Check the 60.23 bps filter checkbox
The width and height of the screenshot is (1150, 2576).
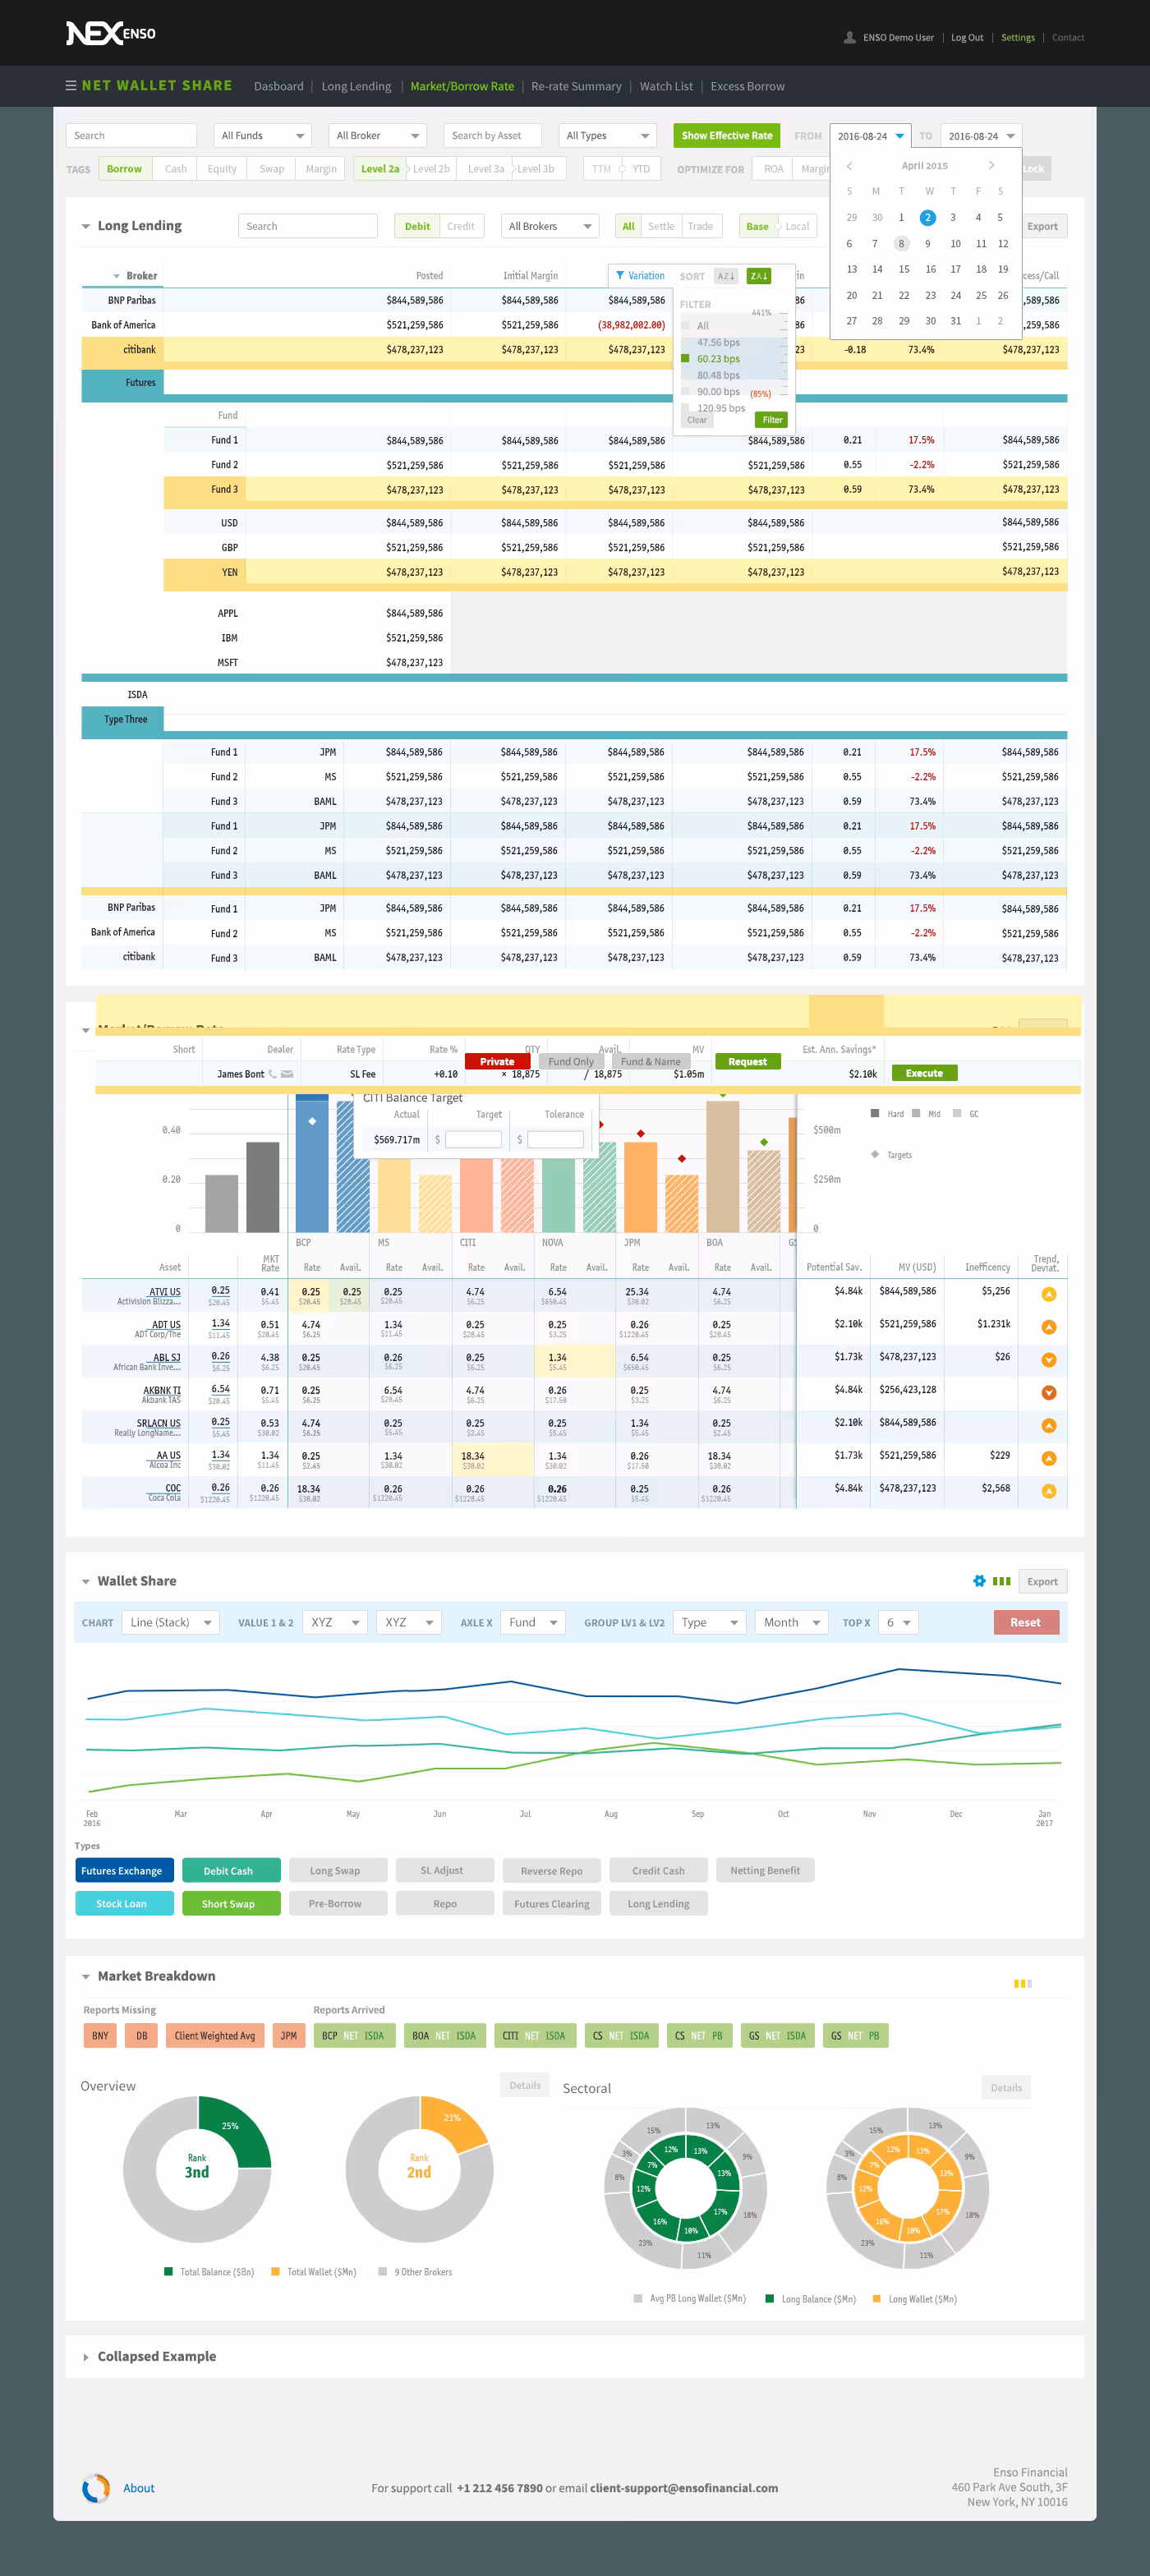coord(685,358)
